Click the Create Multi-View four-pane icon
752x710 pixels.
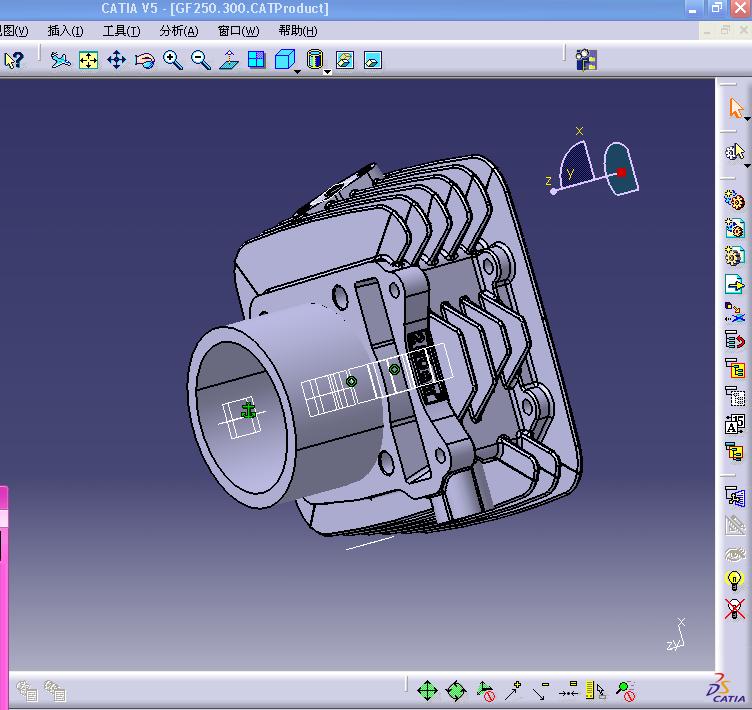point(257,60)
